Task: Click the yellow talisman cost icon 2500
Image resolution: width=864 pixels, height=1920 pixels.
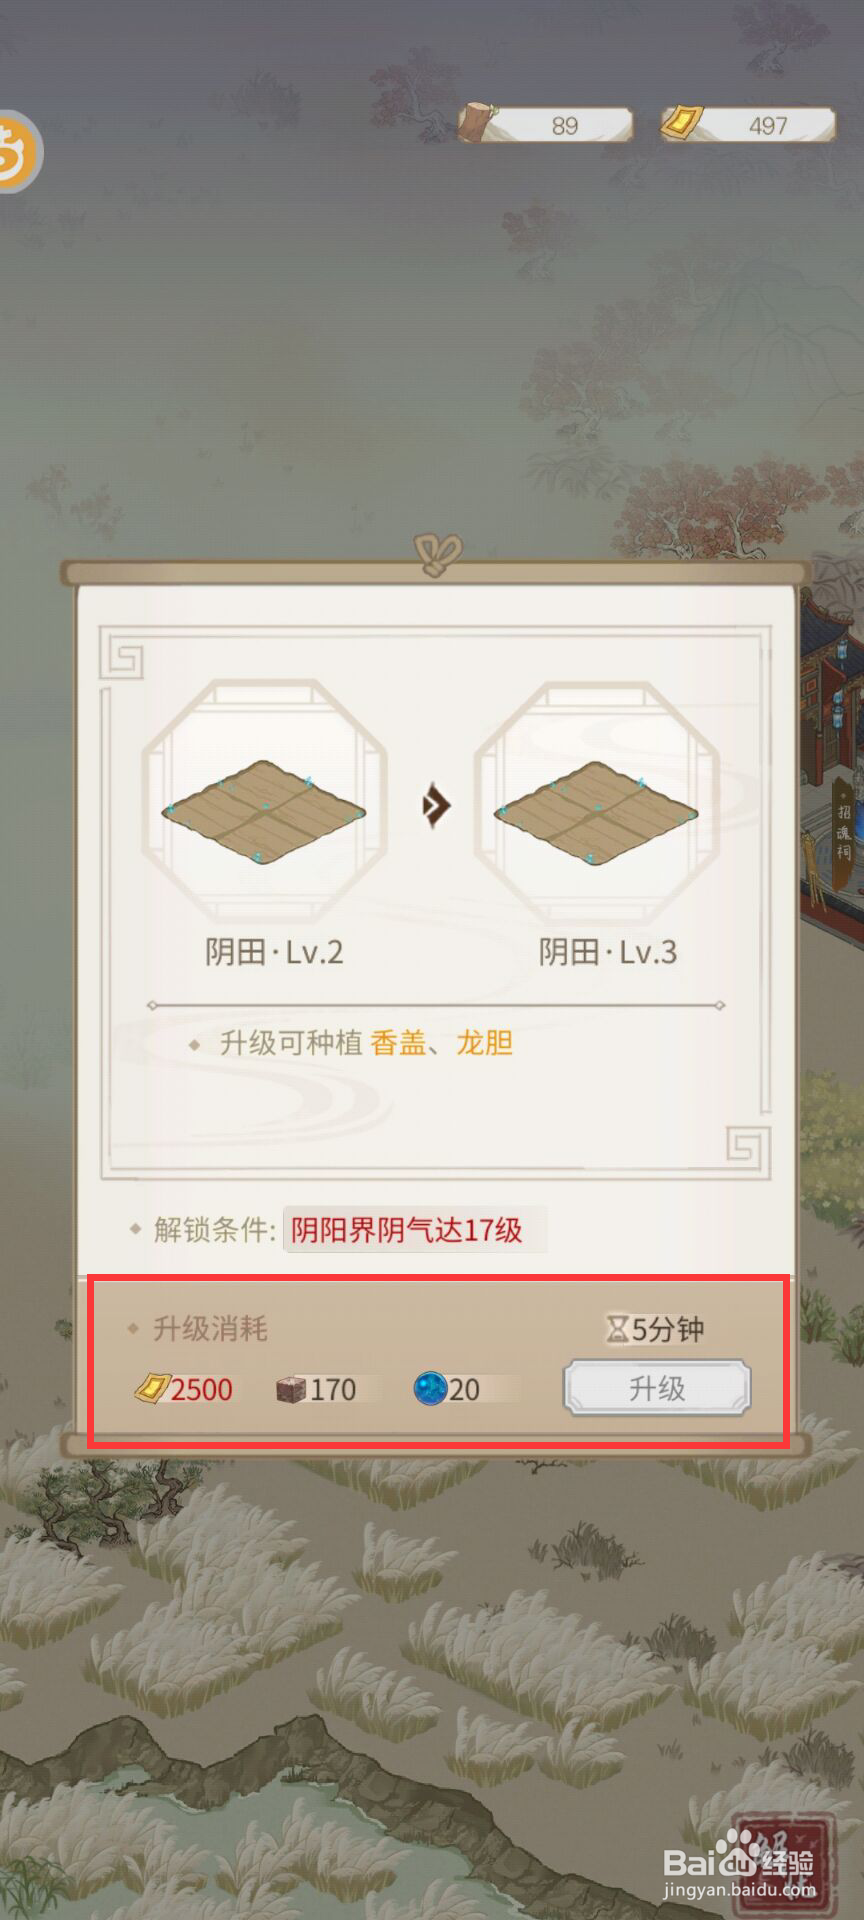Action: [x=152, y=1389]
